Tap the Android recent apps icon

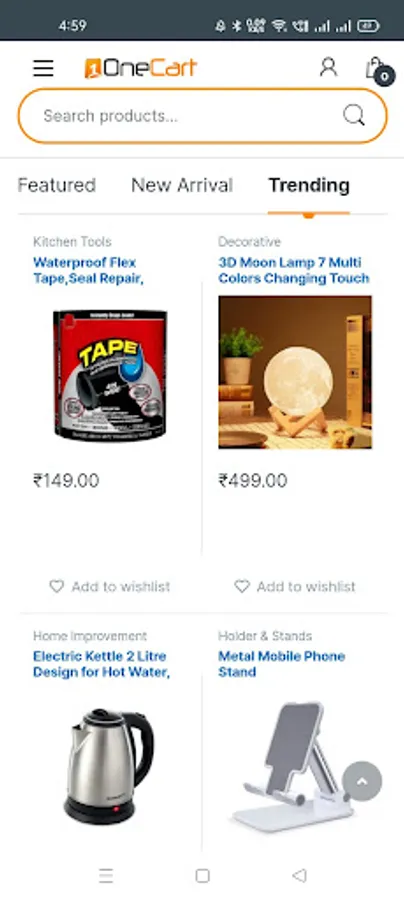tap(106, 875)
